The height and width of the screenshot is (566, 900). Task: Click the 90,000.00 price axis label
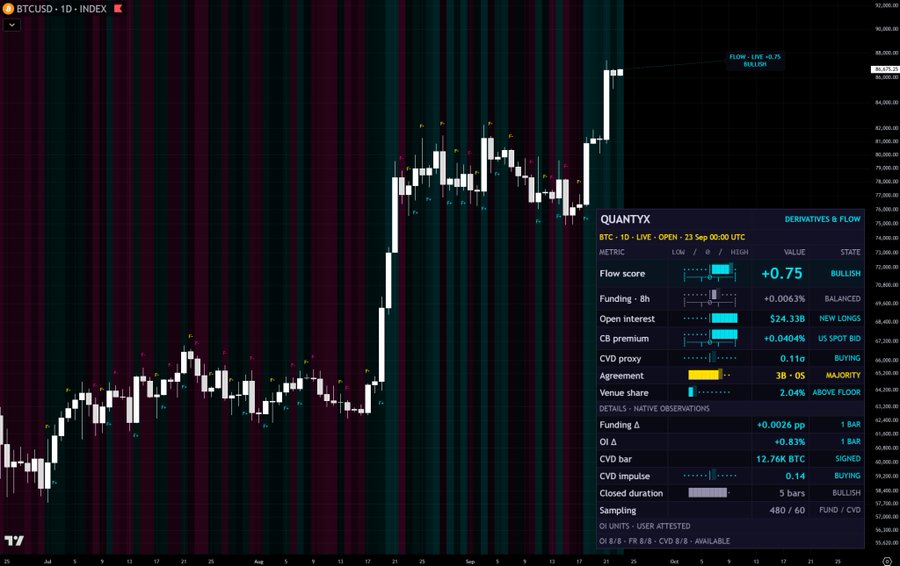click(x=887, y=29)
